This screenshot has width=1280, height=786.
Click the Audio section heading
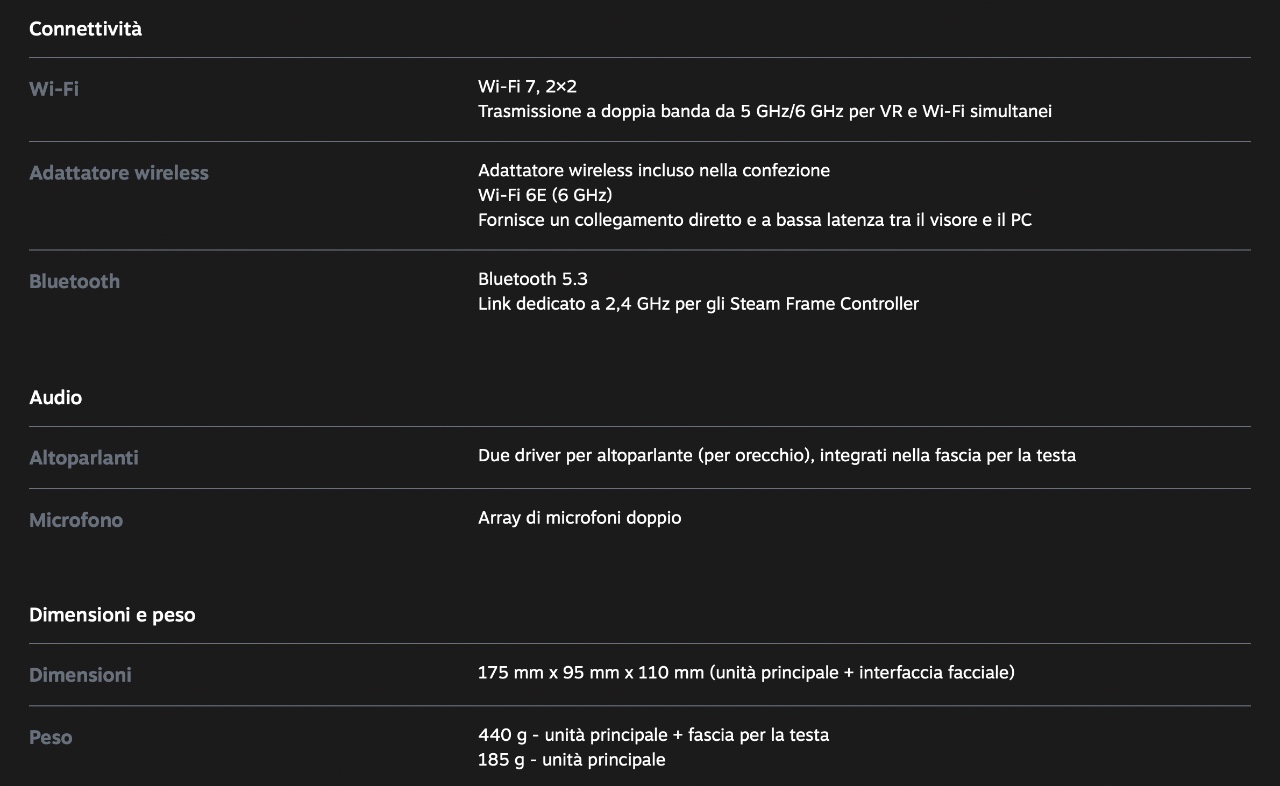[55, 397]
